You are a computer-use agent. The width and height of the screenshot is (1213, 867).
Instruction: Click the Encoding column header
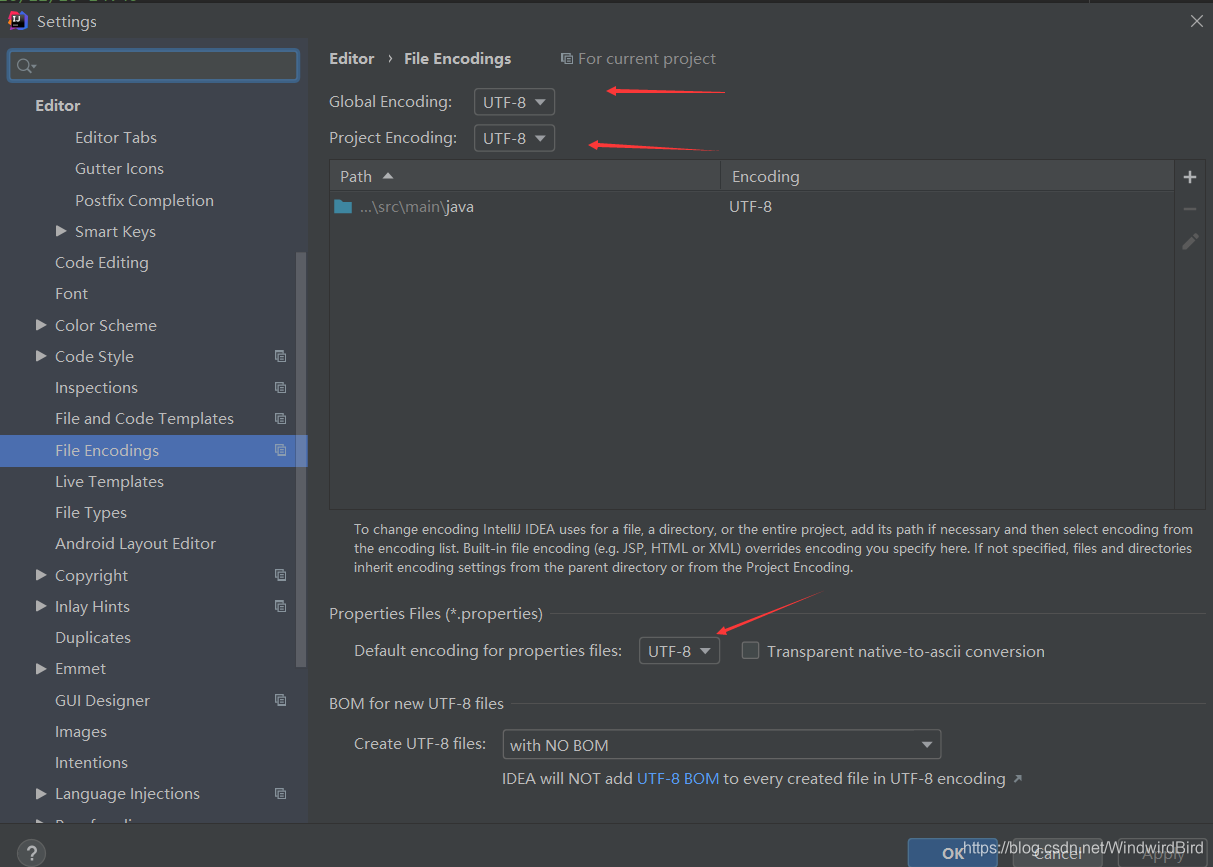click(x=947, y=176)
